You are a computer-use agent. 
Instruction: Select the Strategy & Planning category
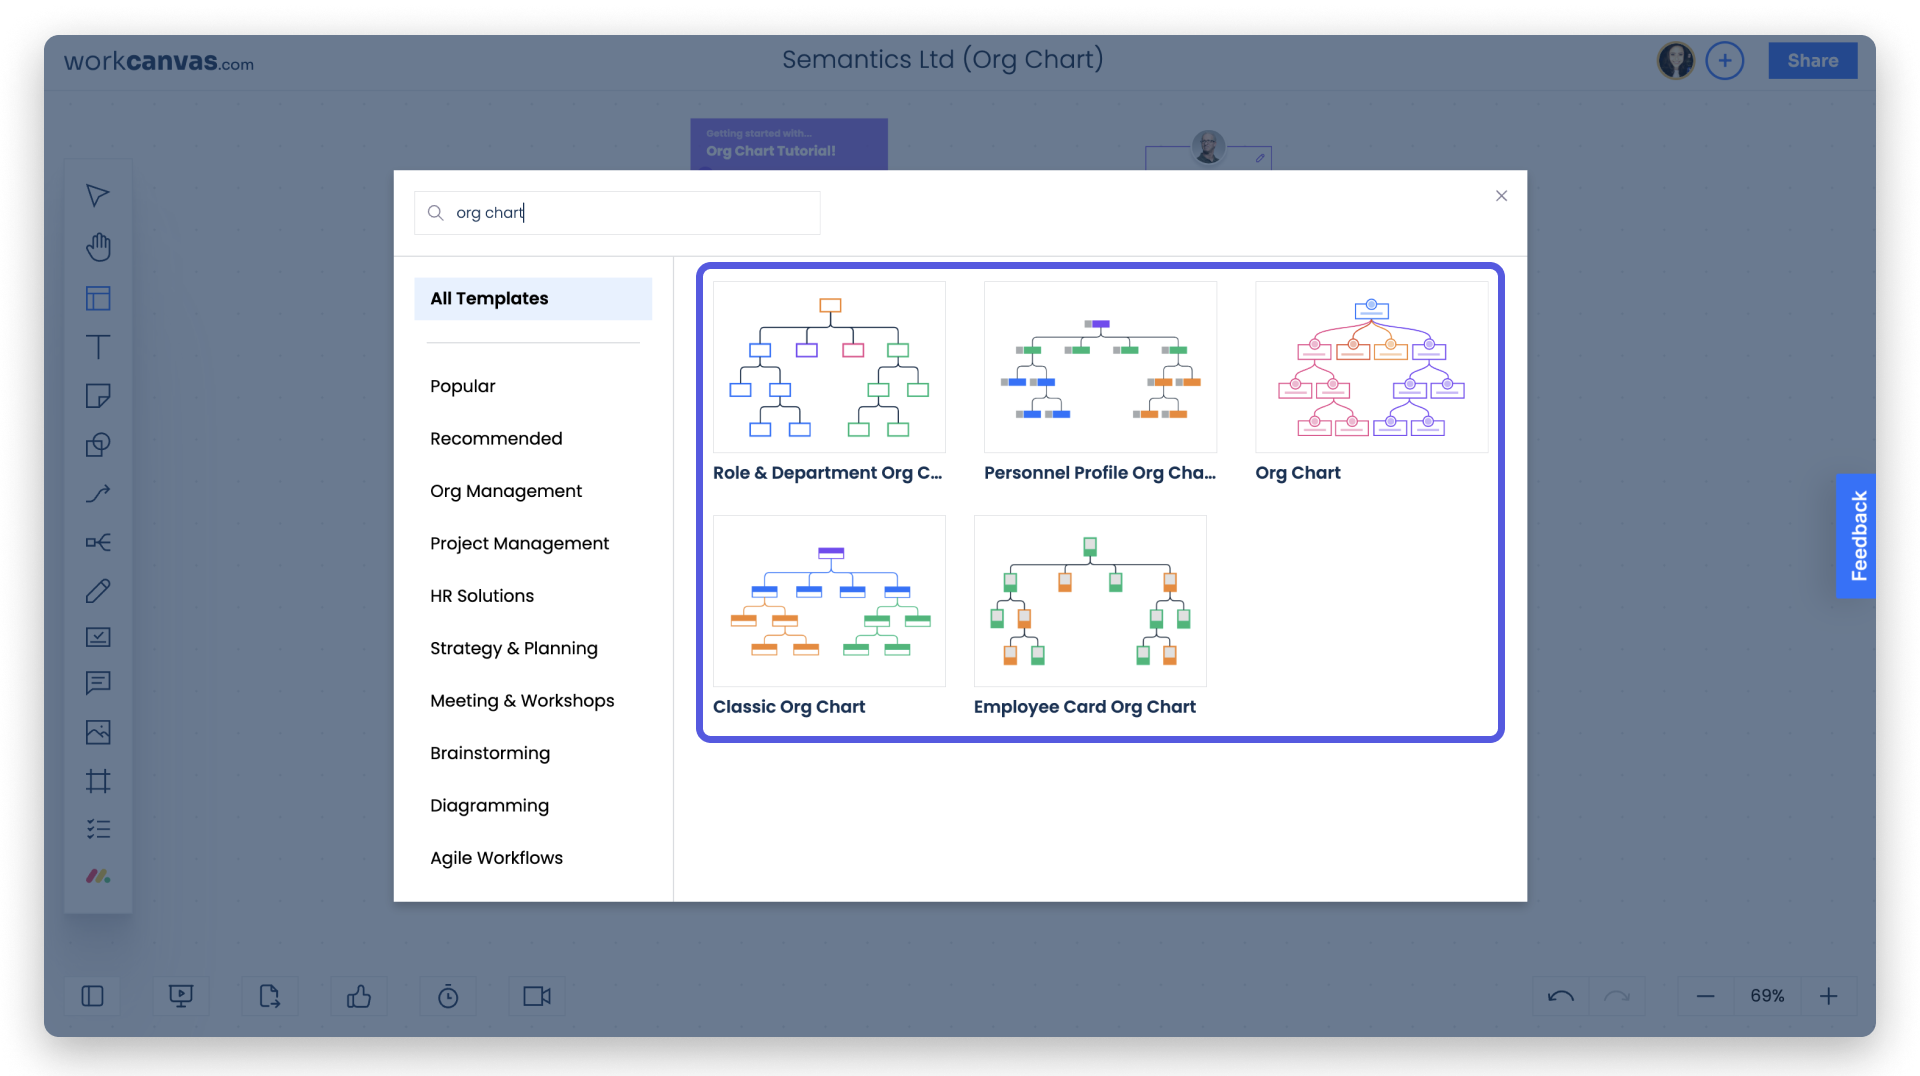pyautogui.click(x=514, y=648)
